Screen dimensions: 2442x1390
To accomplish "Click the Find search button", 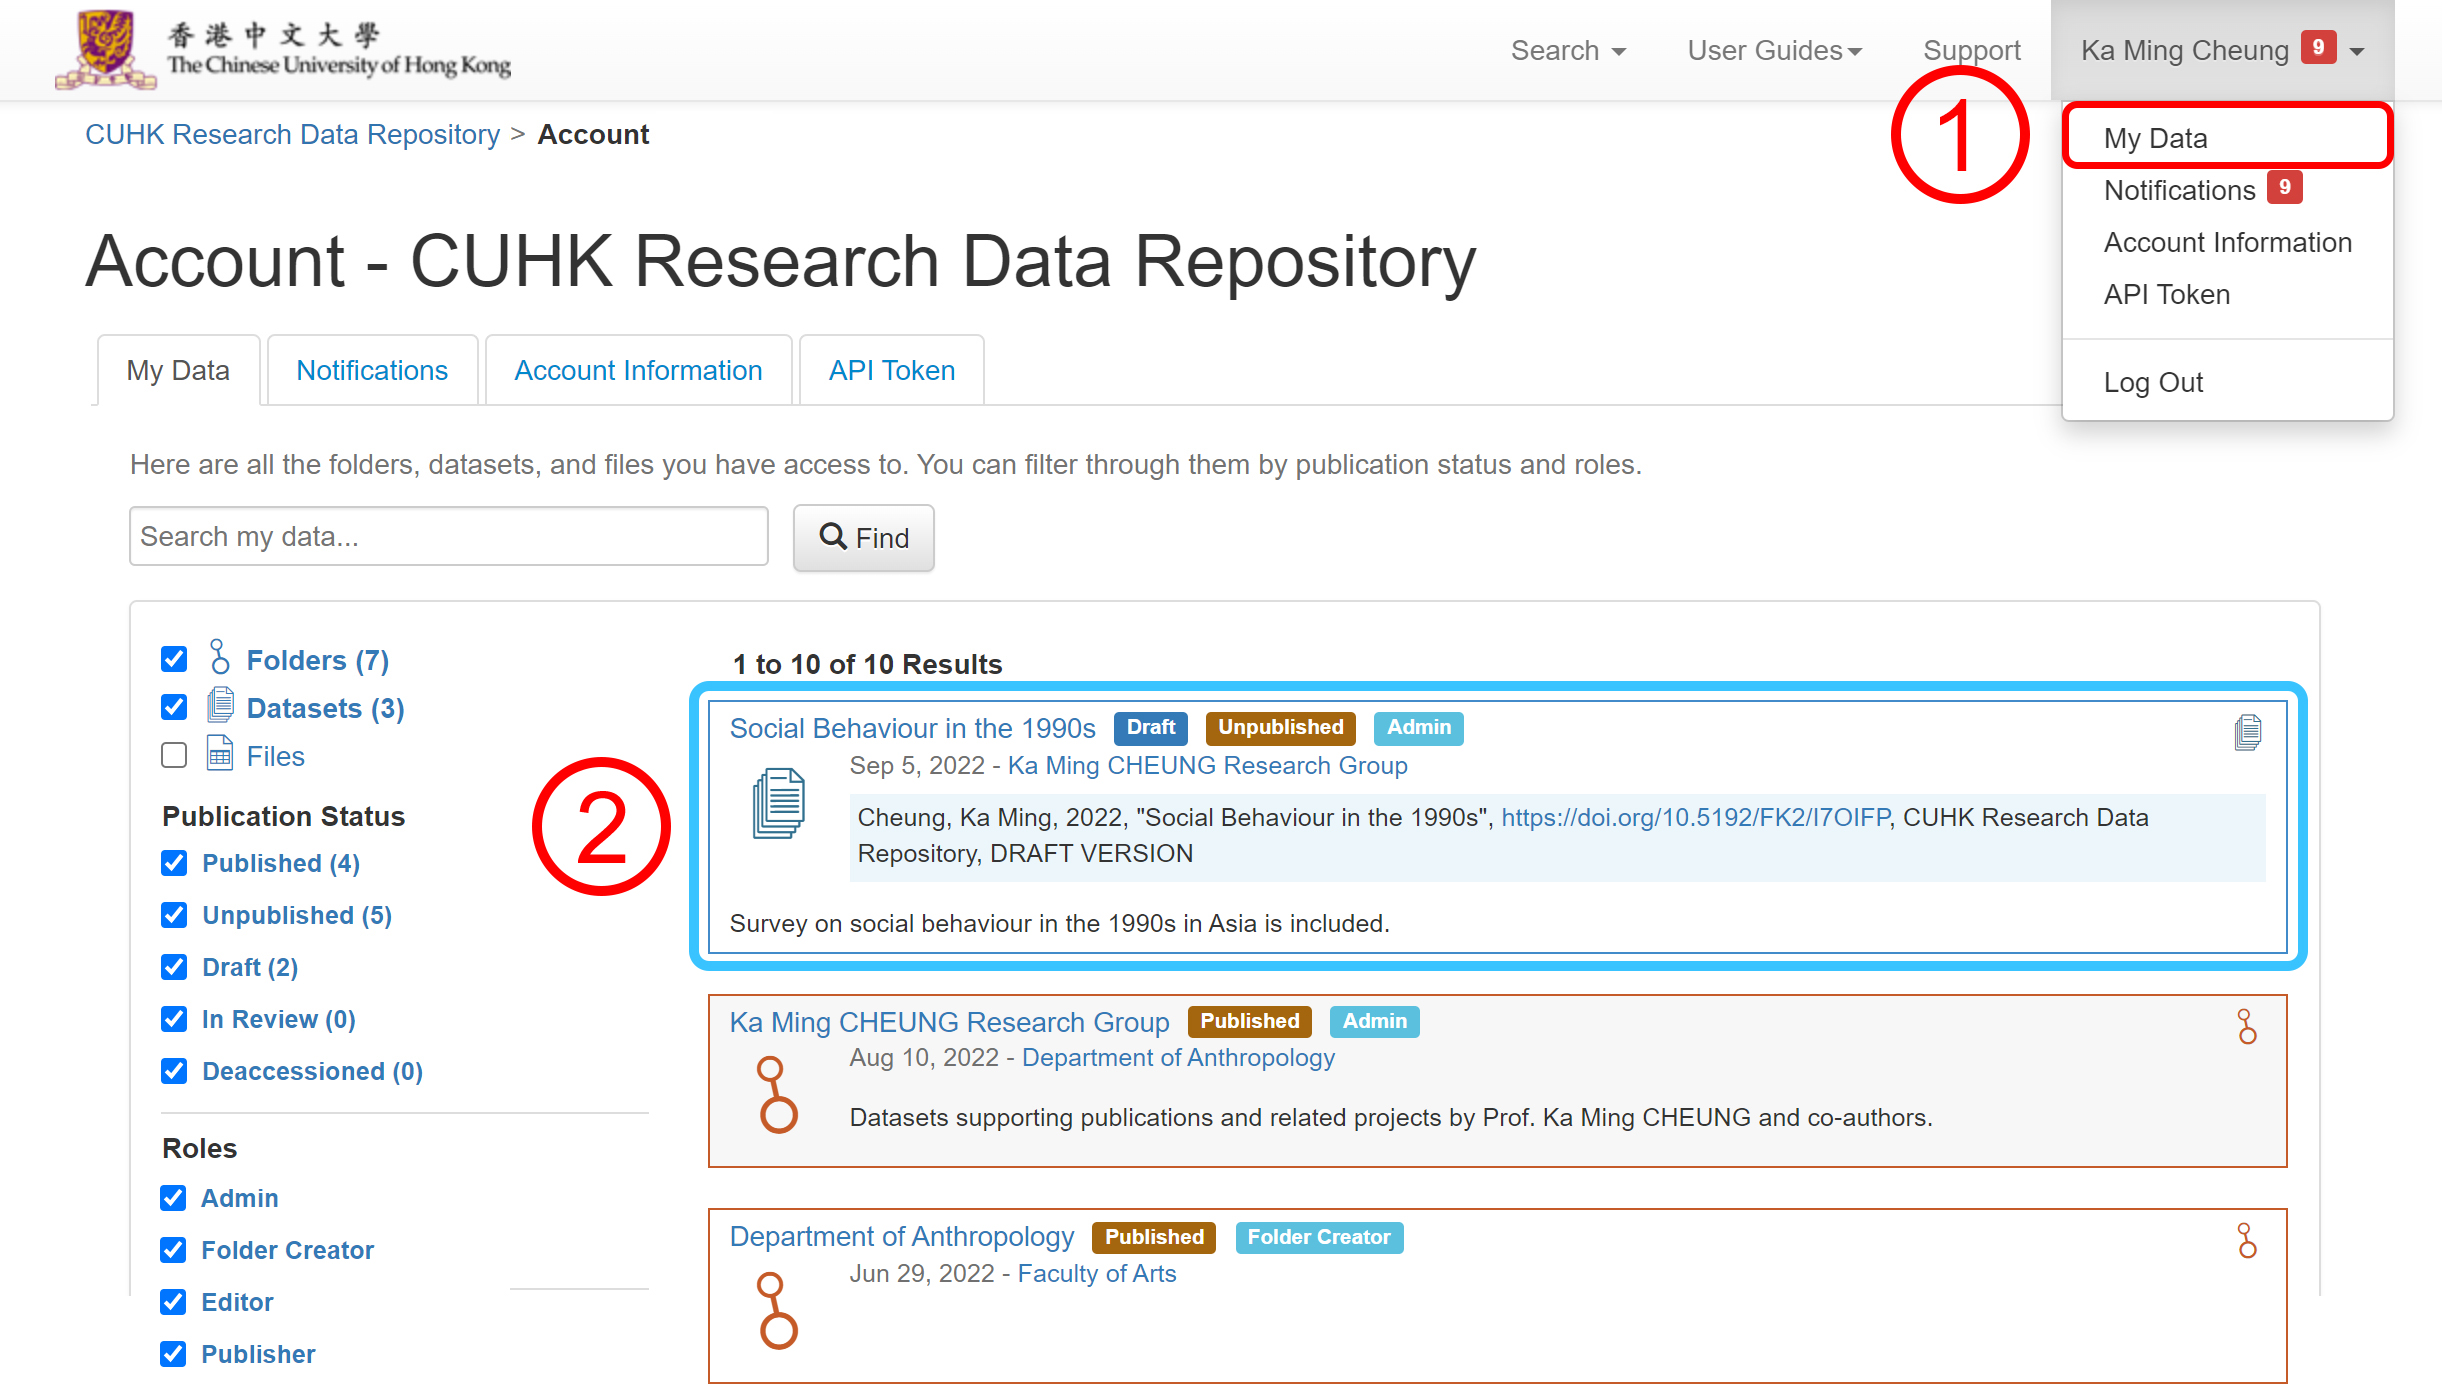I will (x=864, y=538).
